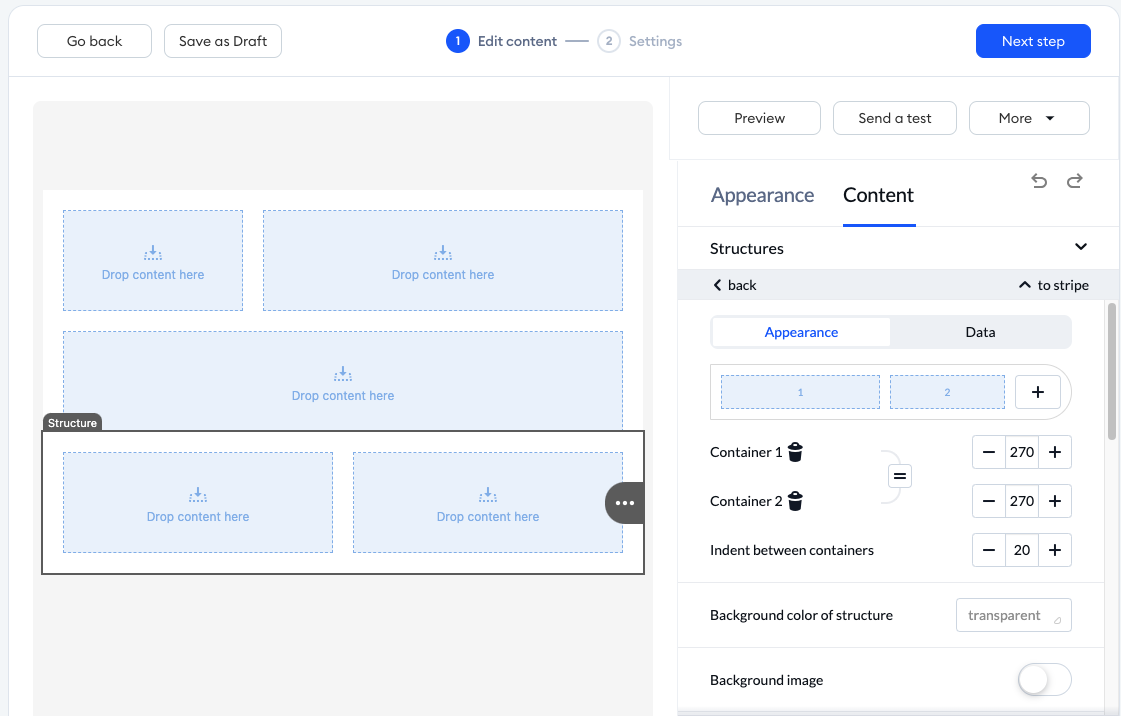Switch to the Data segment
The width and height of the screenshot is (1121, 716).
tap(980, 332)
